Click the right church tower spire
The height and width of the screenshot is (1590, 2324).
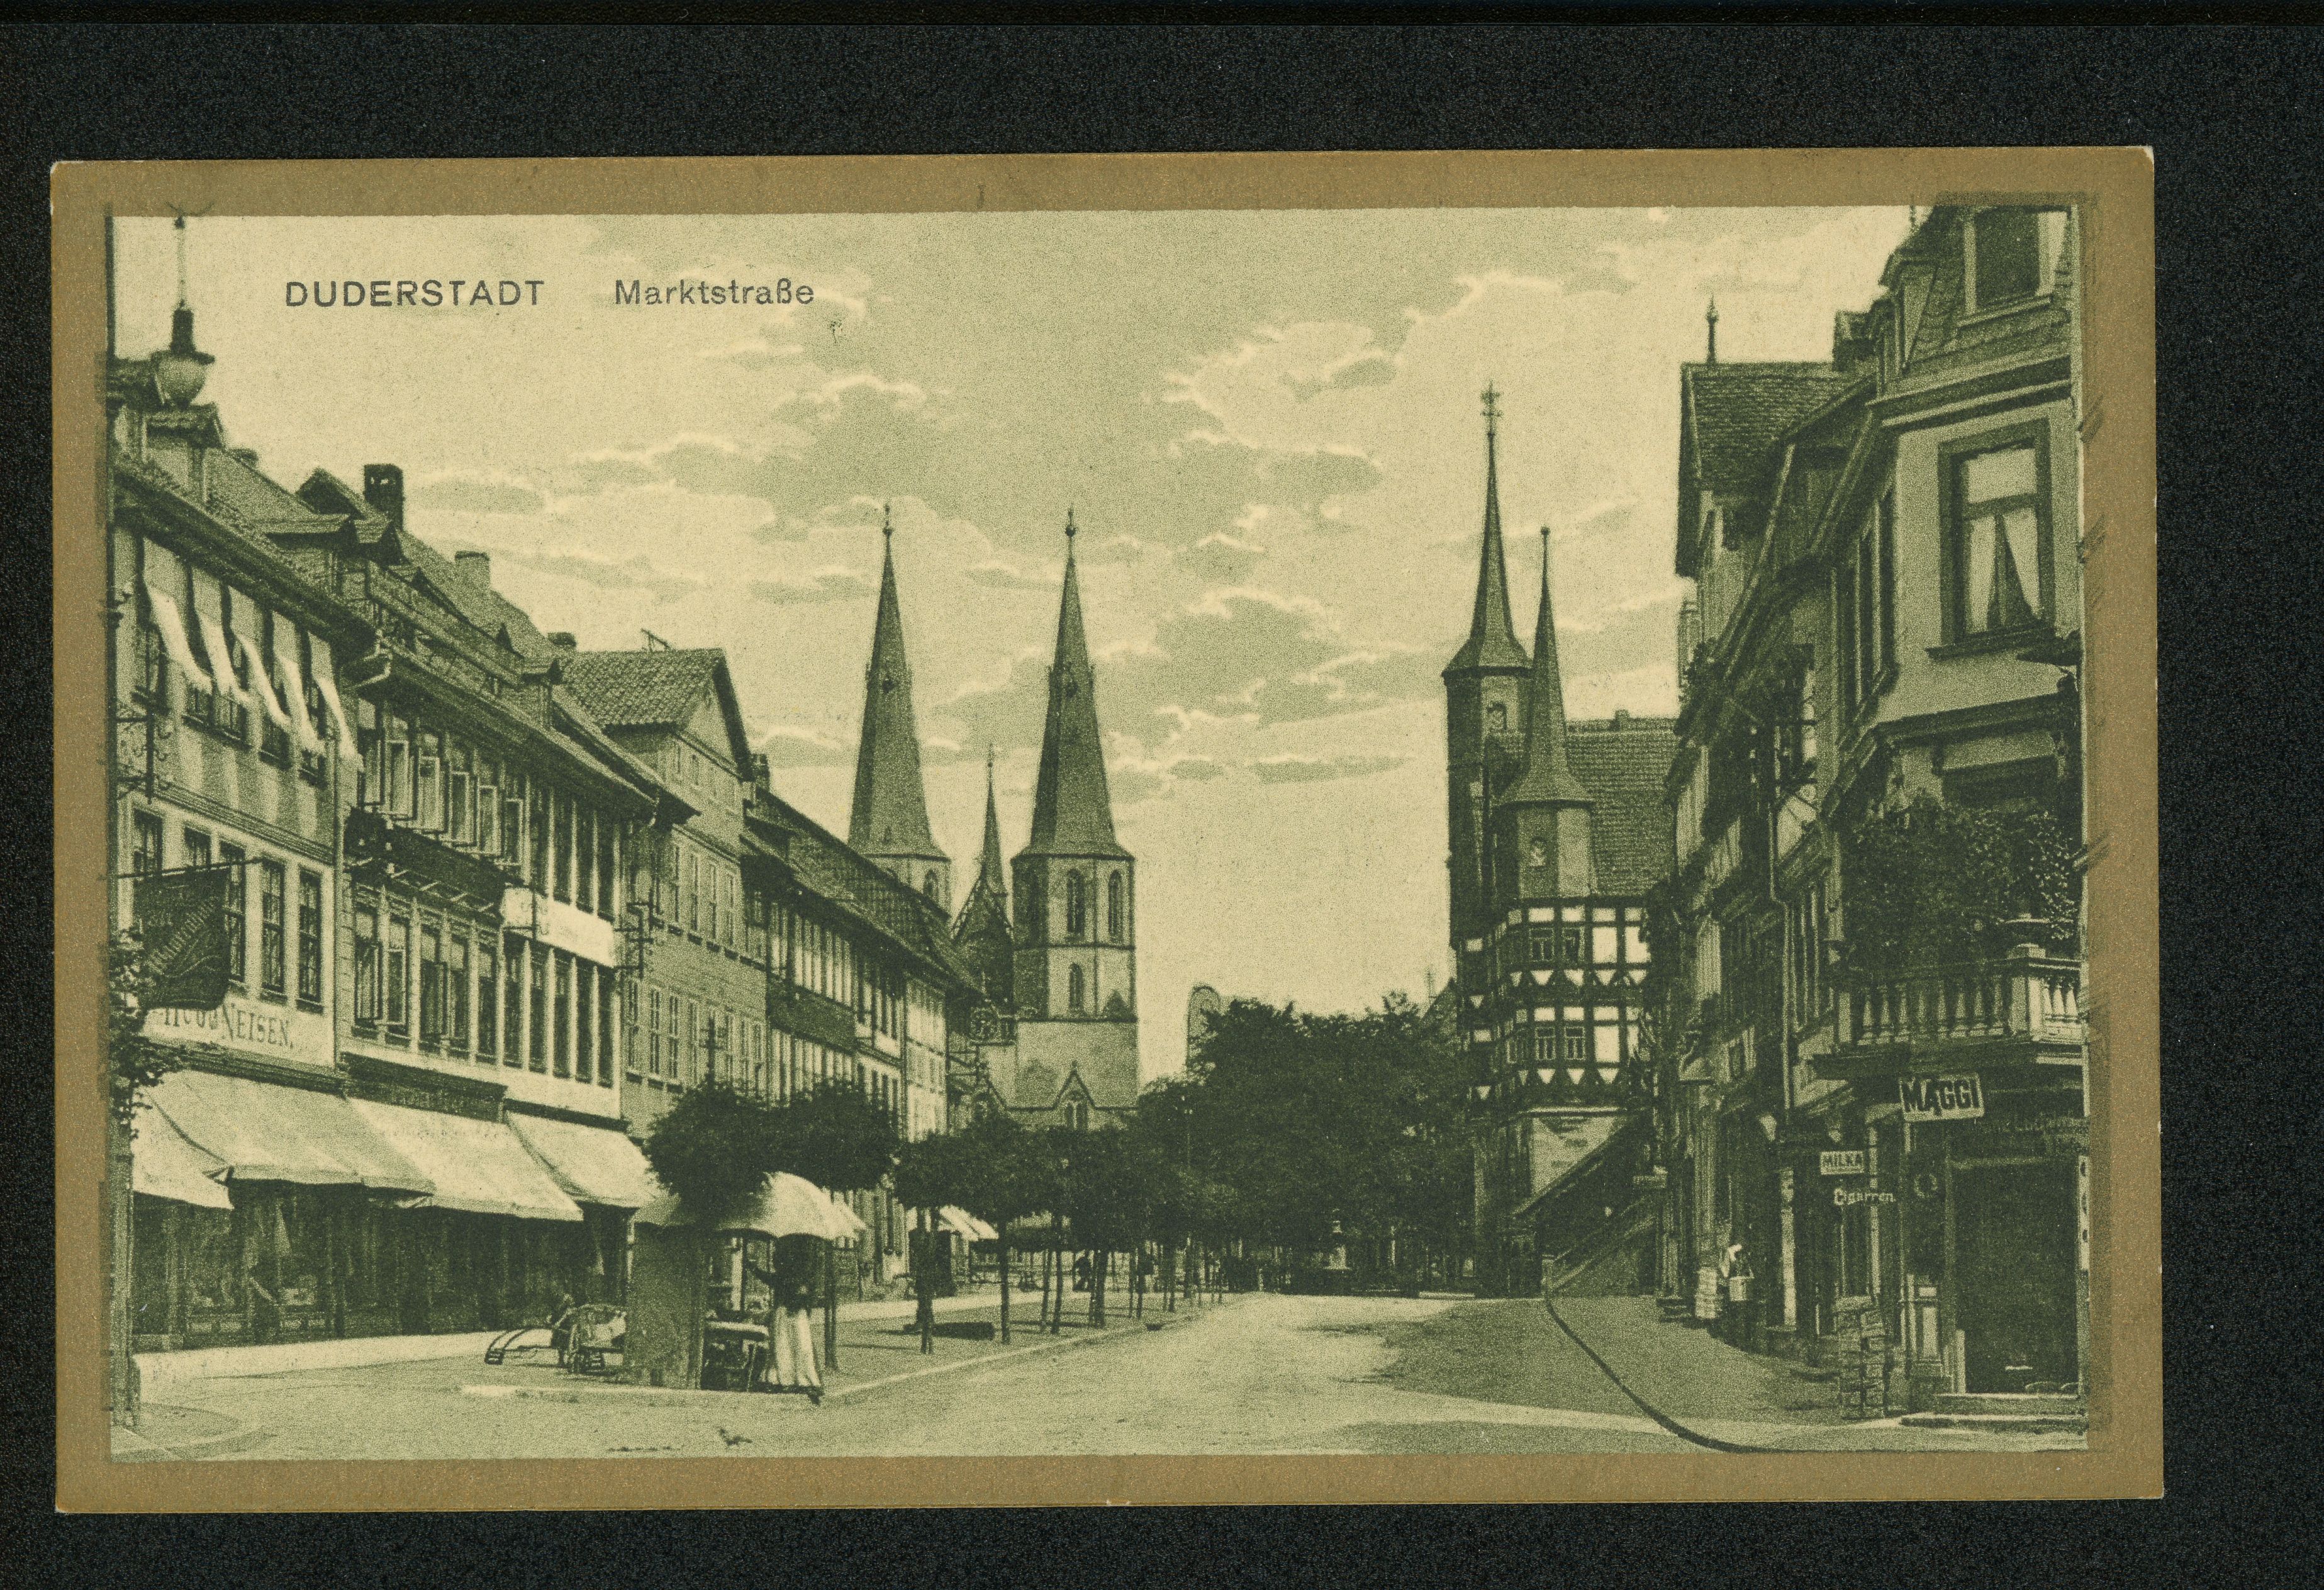tap(1071, 700)
